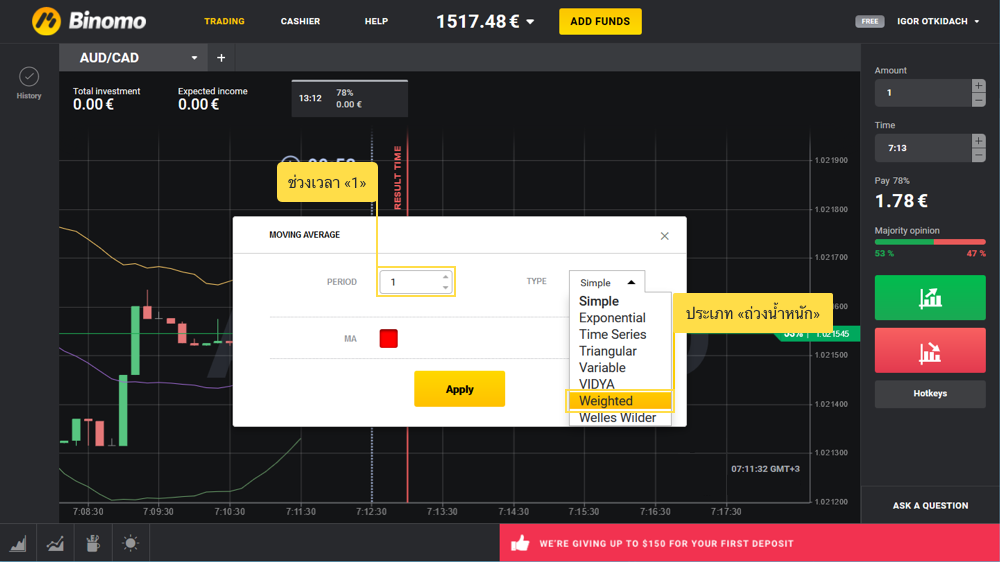Toggle the sun brightness theme icon

click(x=130, y=543)
